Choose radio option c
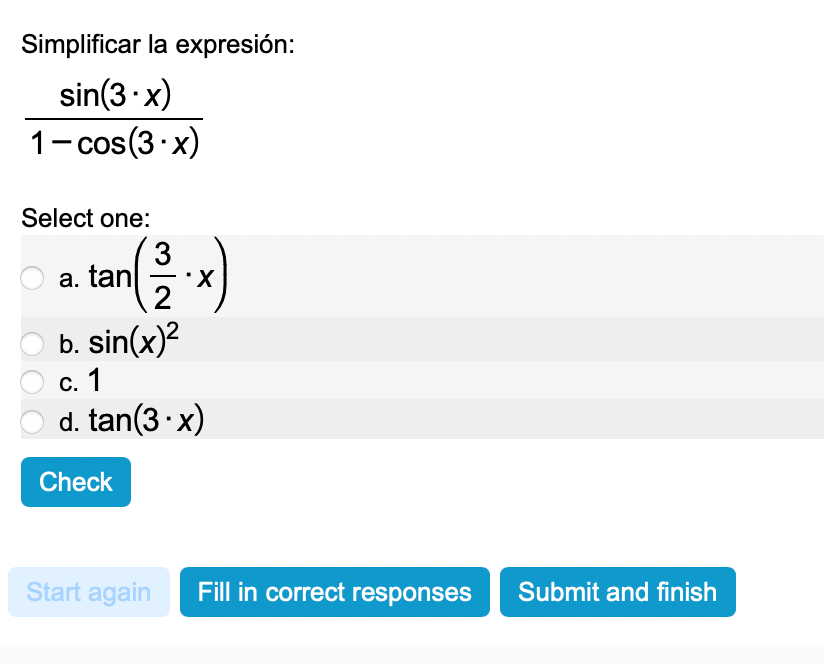This screenshot has width=824, height=664. 33,381
